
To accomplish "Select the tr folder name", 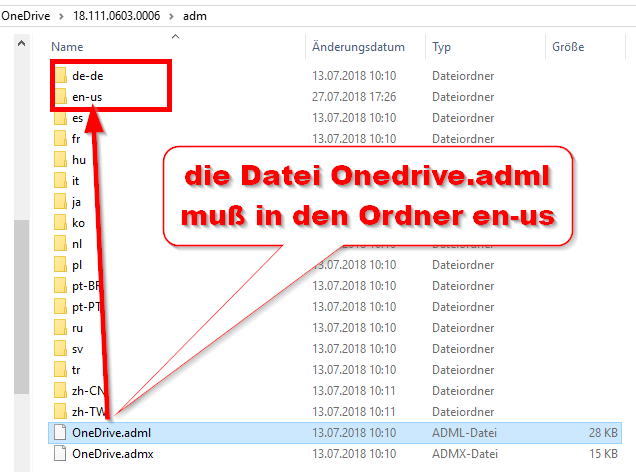I will point(77,370).
